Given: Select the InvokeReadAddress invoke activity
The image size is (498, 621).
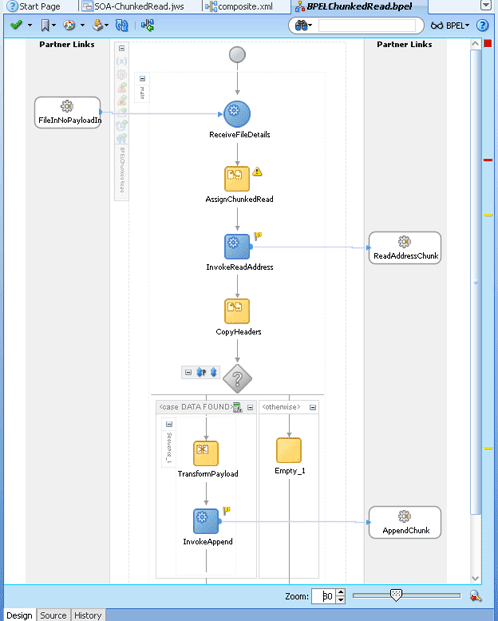Looking at the screenshot, I should point(237,247).
